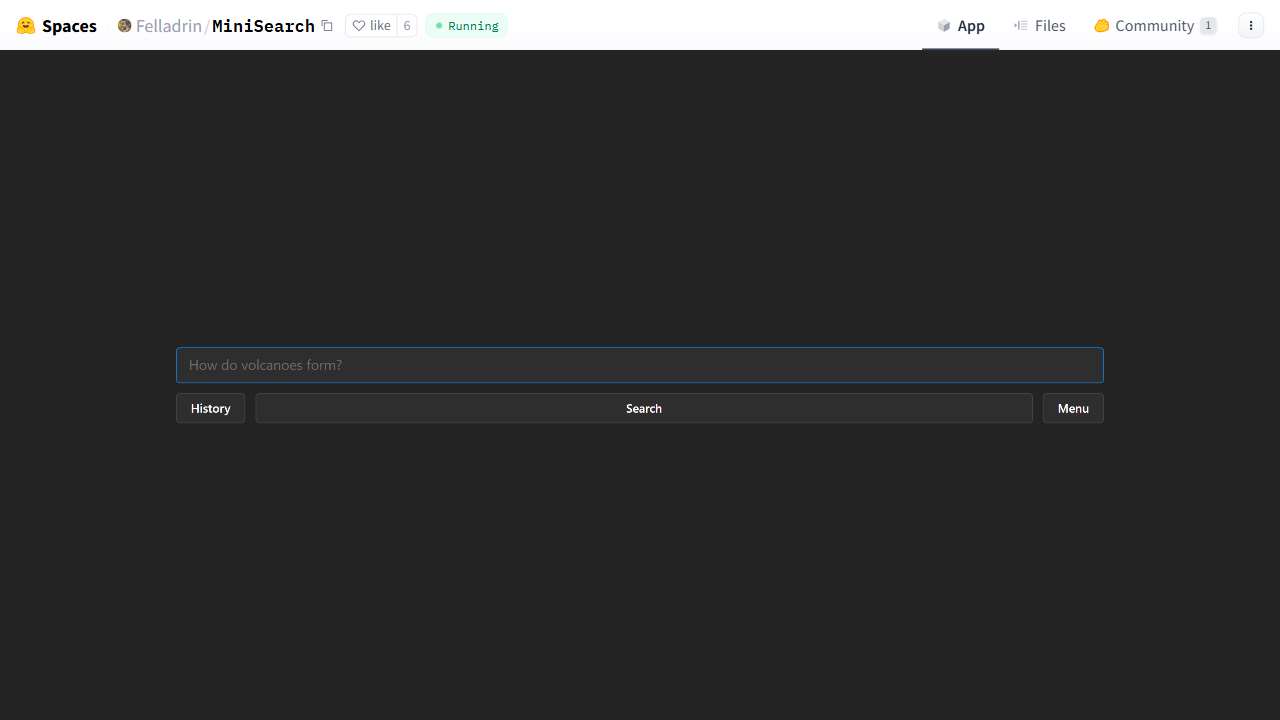Click the MiniSearch space name
This screenshot has width=1280, height=720.
pos(263,26)
